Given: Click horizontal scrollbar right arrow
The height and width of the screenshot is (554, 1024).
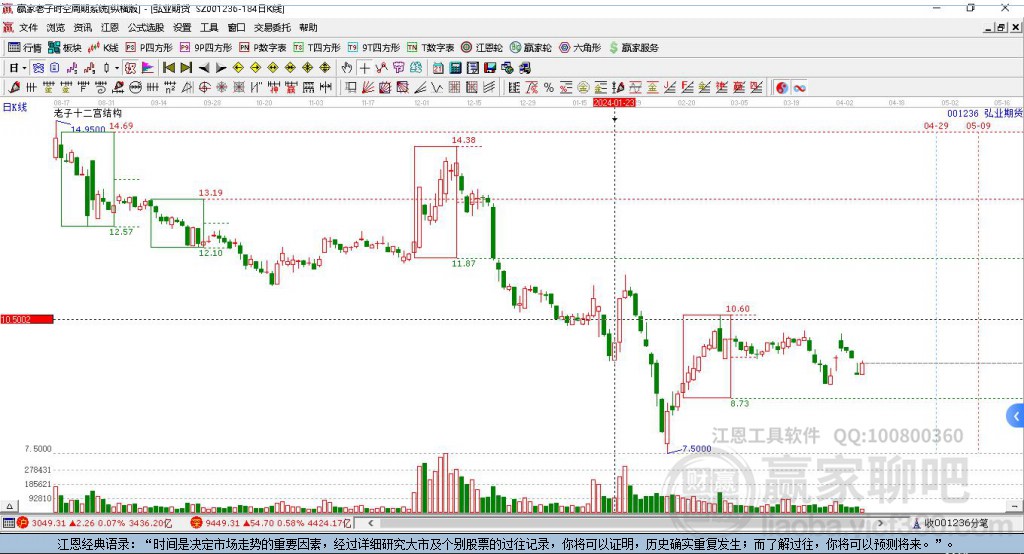Looking at the screenshot, I should tap(880, 523).
